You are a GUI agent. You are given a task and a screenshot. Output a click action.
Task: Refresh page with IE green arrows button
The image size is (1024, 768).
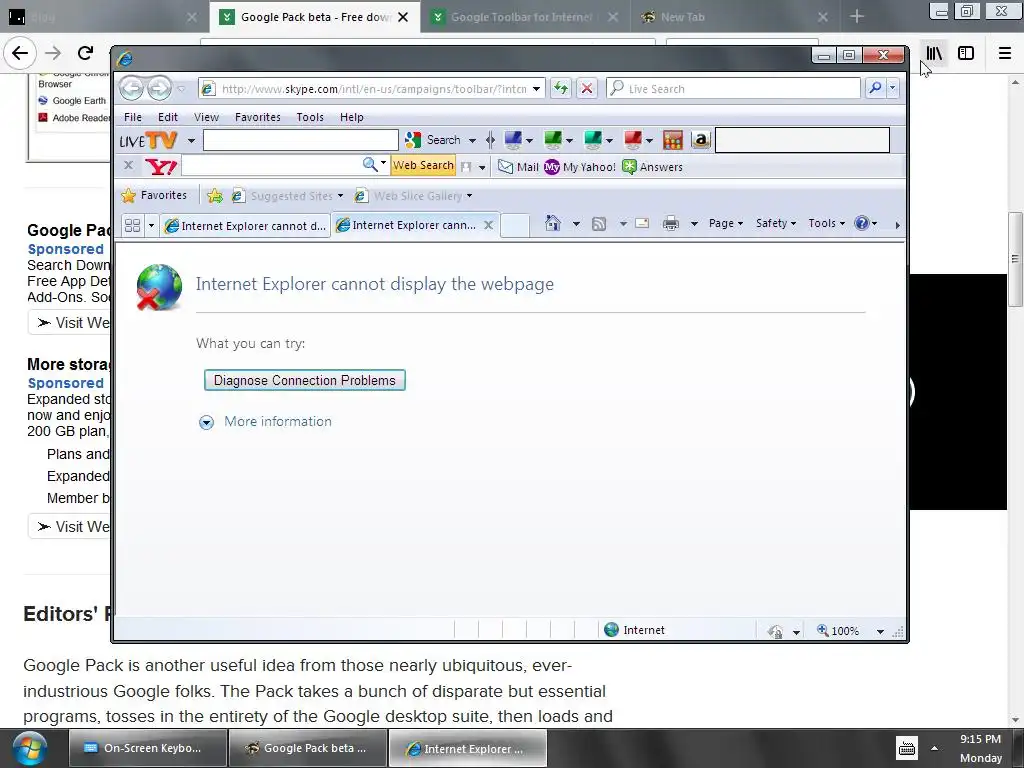click(x=560, y=89)
